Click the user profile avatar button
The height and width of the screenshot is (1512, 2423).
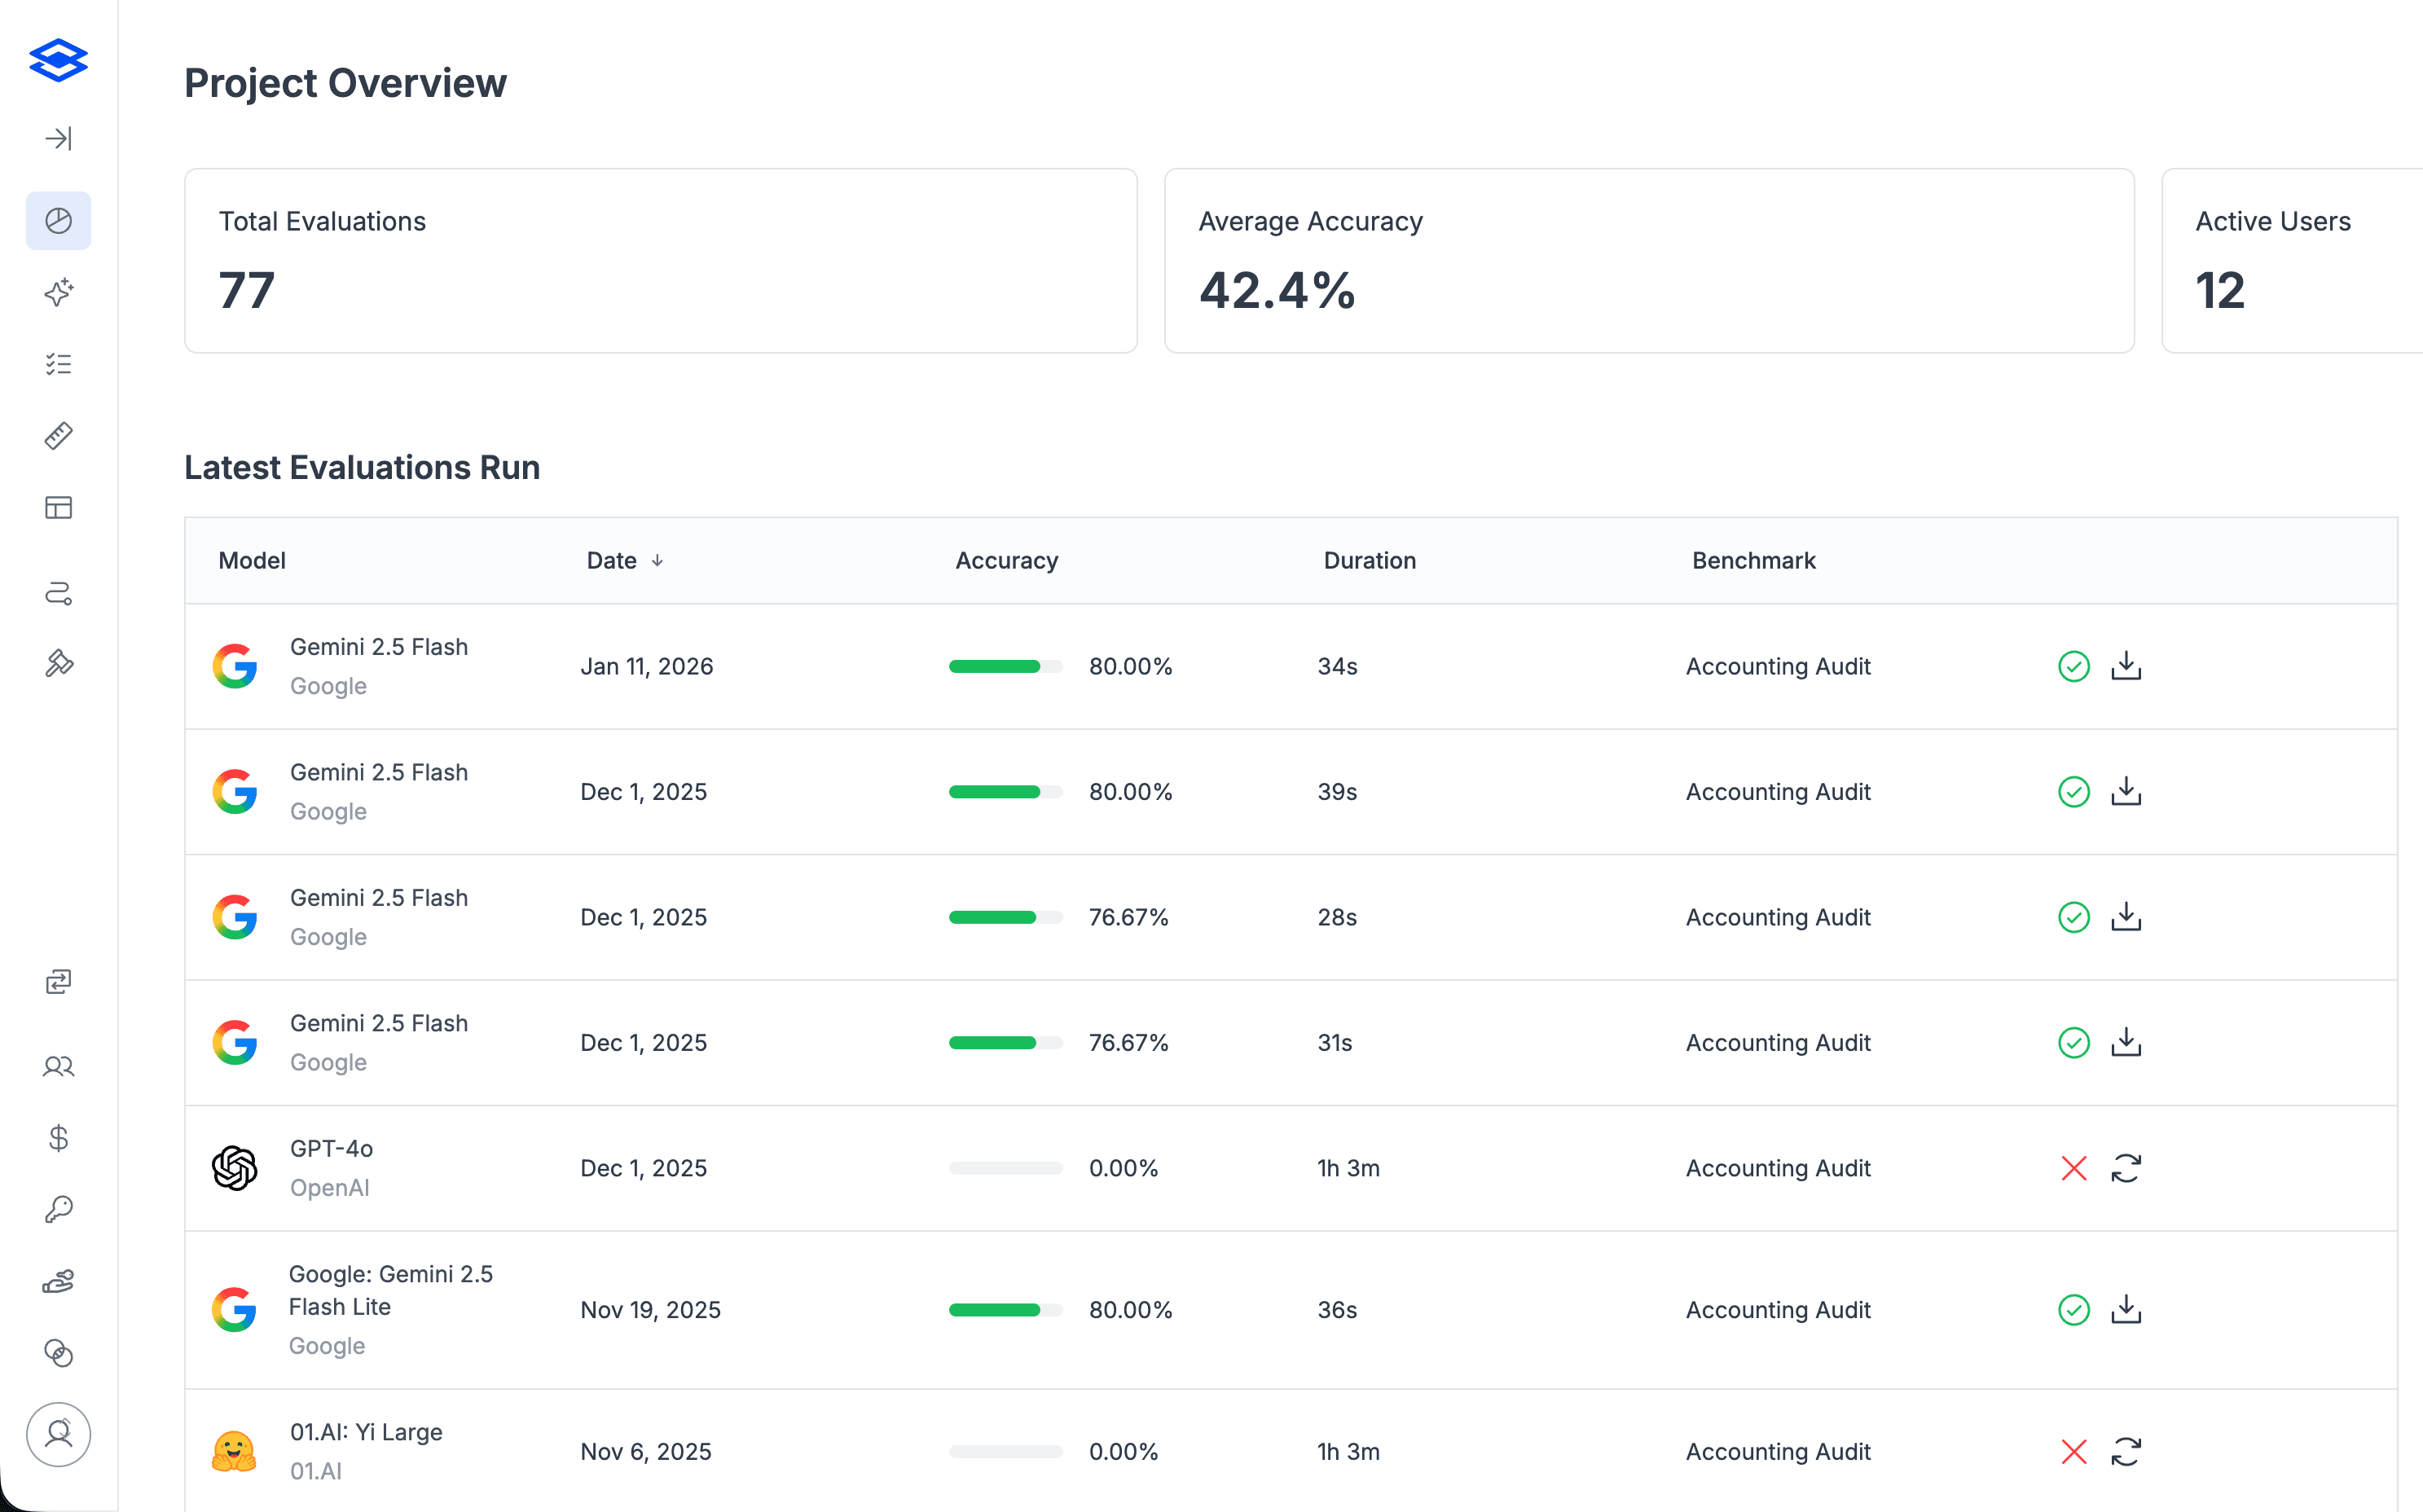[x=58, y=1434]
